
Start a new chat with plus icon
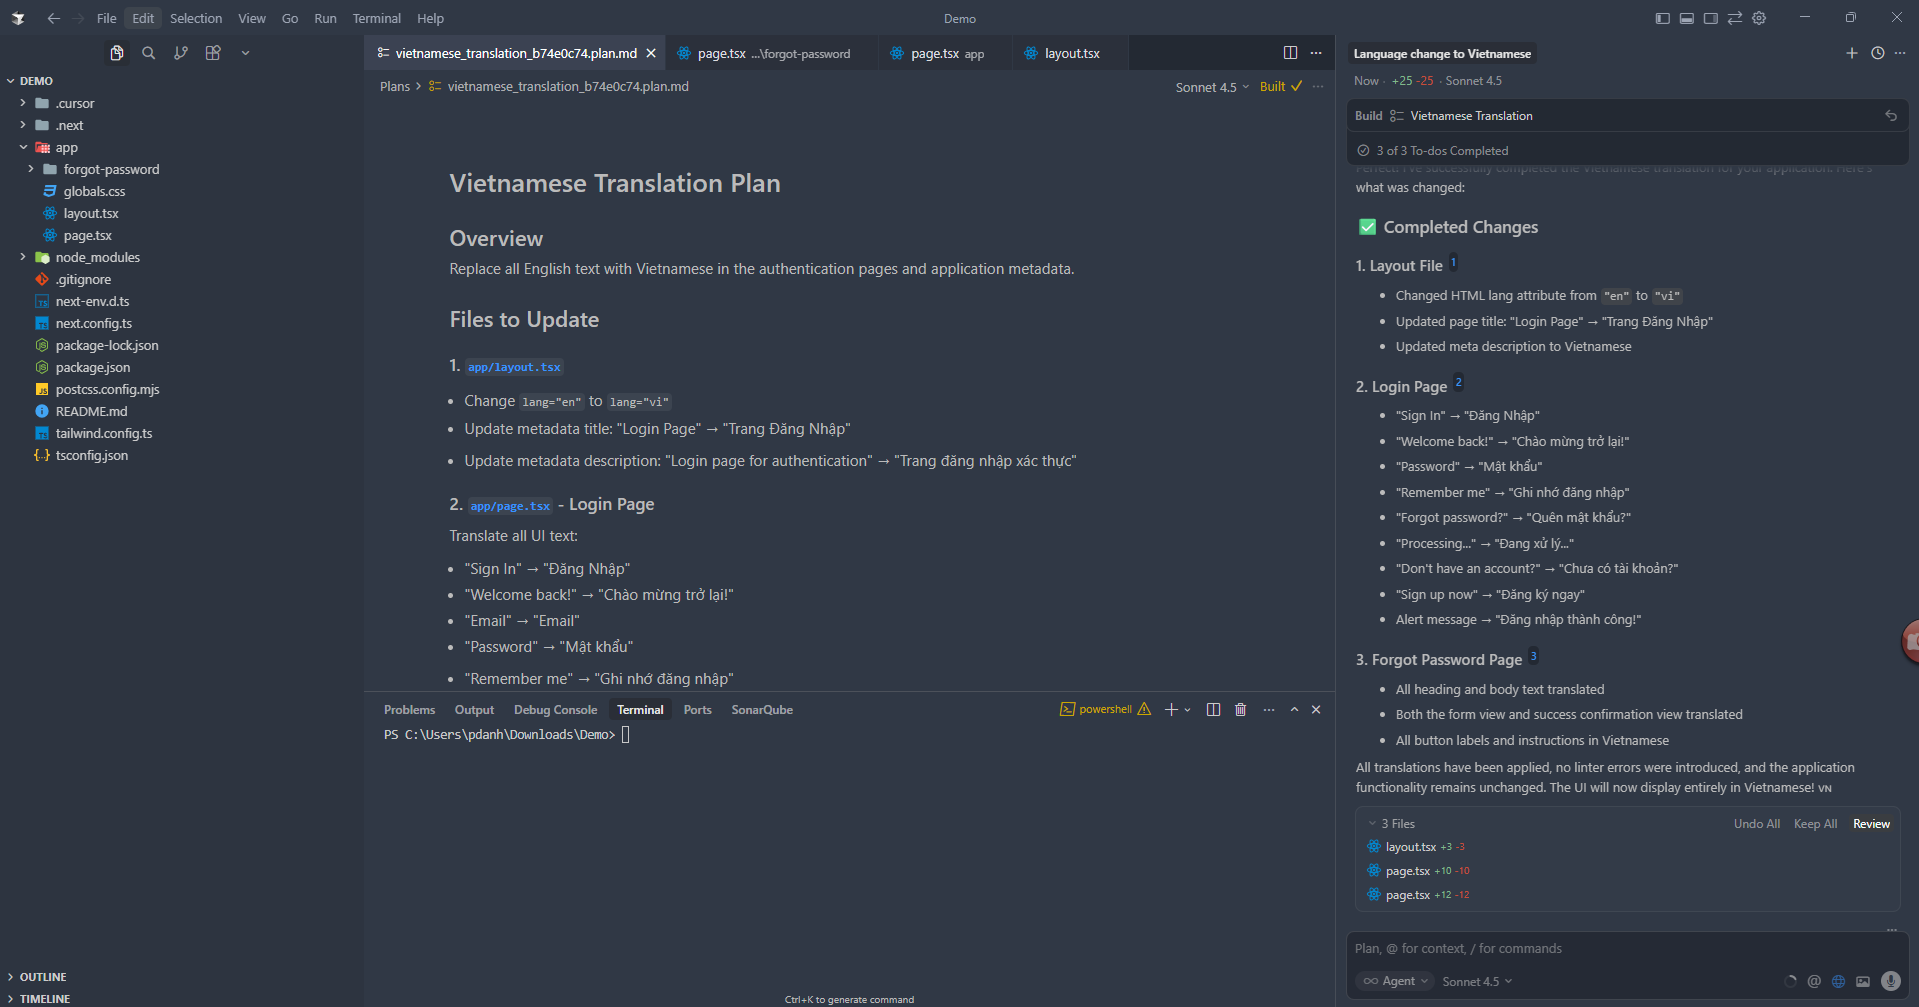(x=1851, y=53)
